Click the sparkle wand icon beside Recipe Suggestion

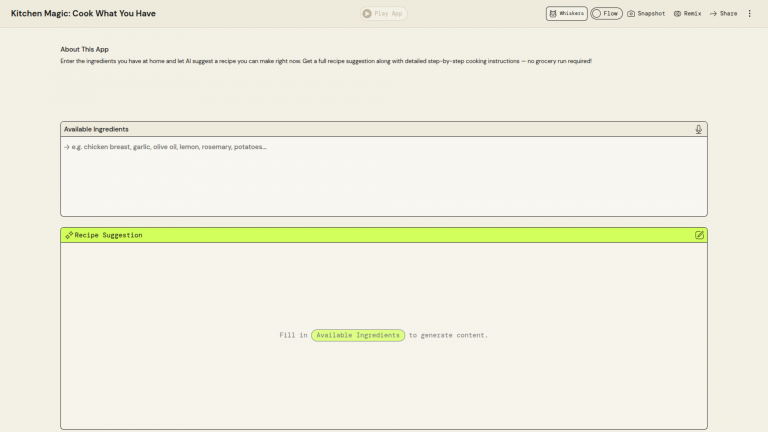click(x=69, y=235)
